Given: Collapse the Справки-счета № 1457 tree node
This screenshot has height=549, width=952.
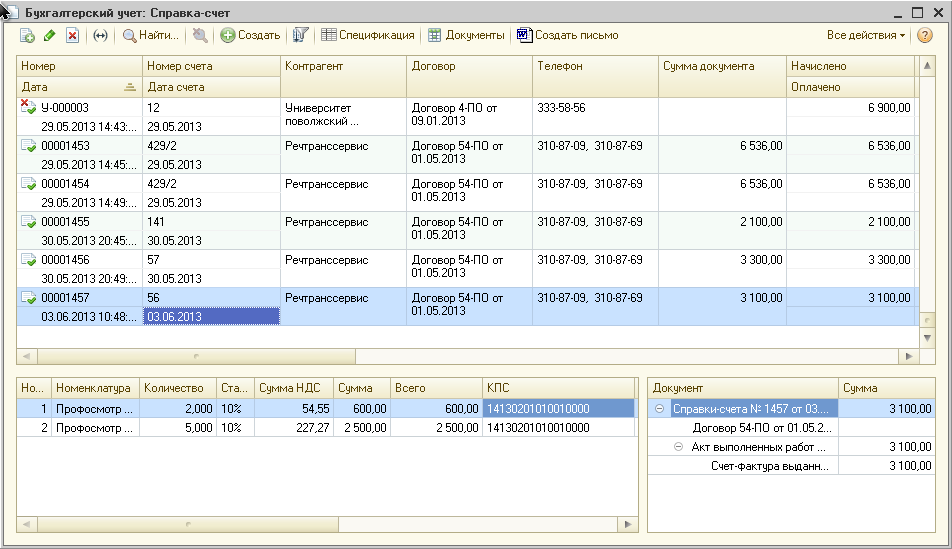Looking at the screenshot, I should [660, 409].
